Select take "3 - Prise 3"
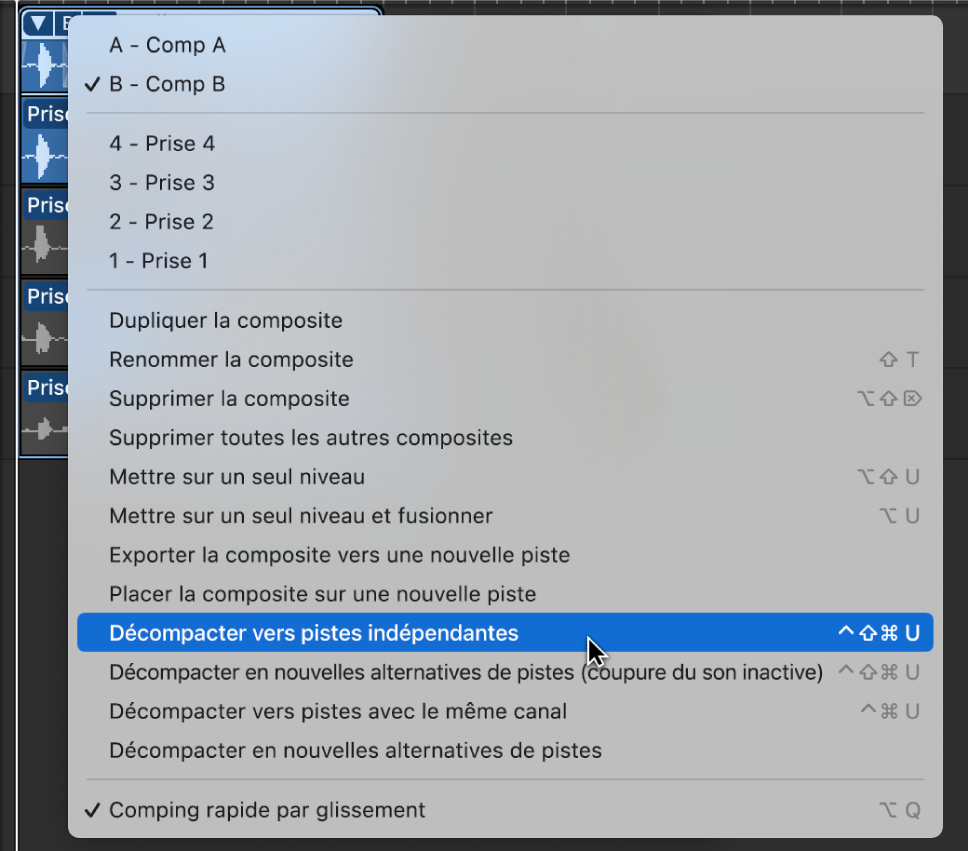968x851 pixels. 162,182
